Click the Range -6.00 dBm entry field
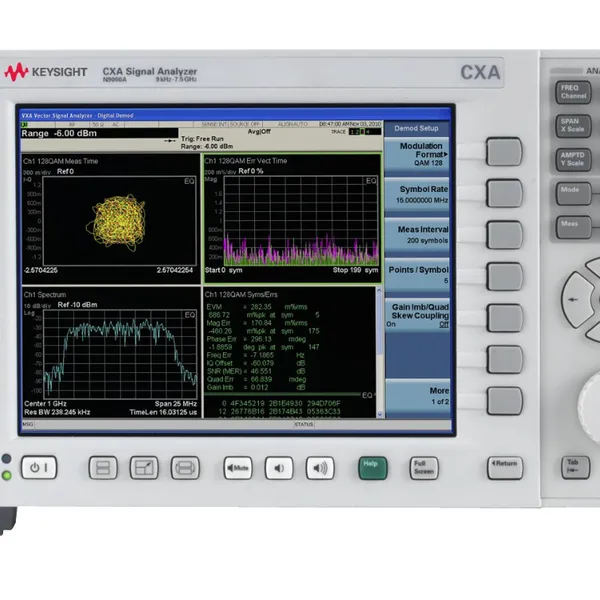The image size is (600, 600). (x=99, y=133)
